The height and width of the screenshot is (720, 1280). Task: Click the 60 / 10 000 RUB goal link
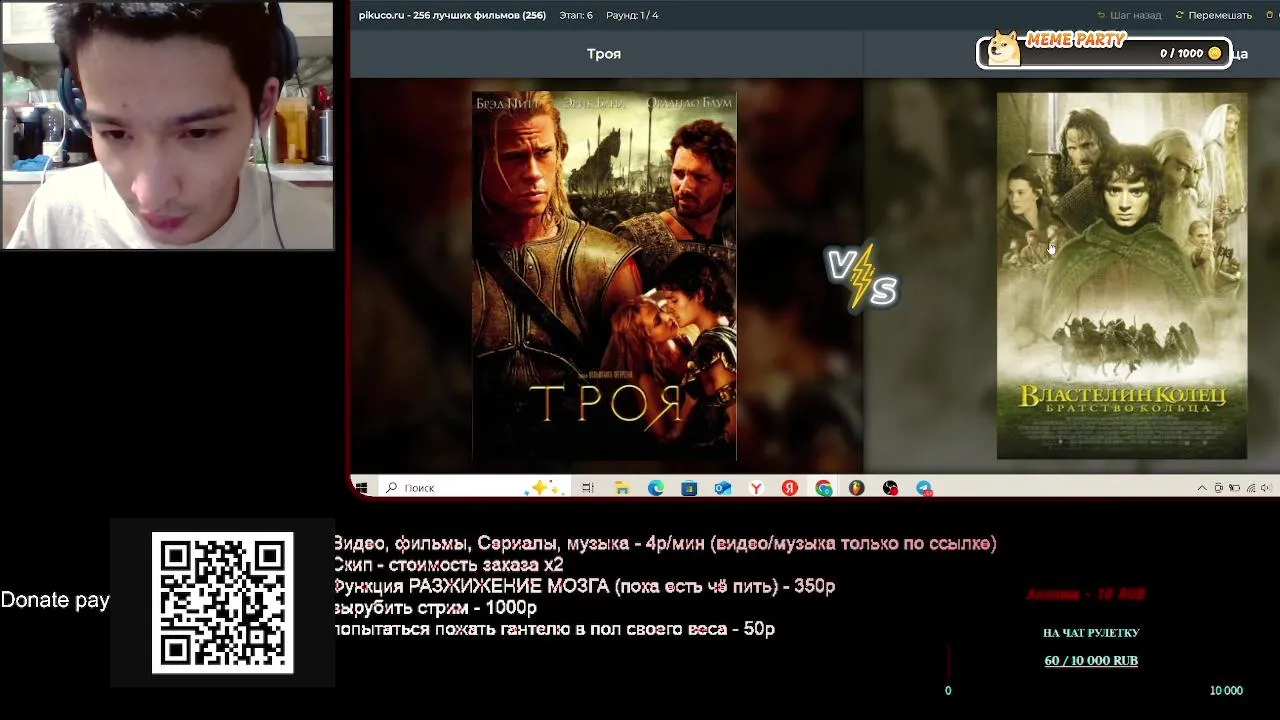pyautogui.click(x=1091, y=661)
